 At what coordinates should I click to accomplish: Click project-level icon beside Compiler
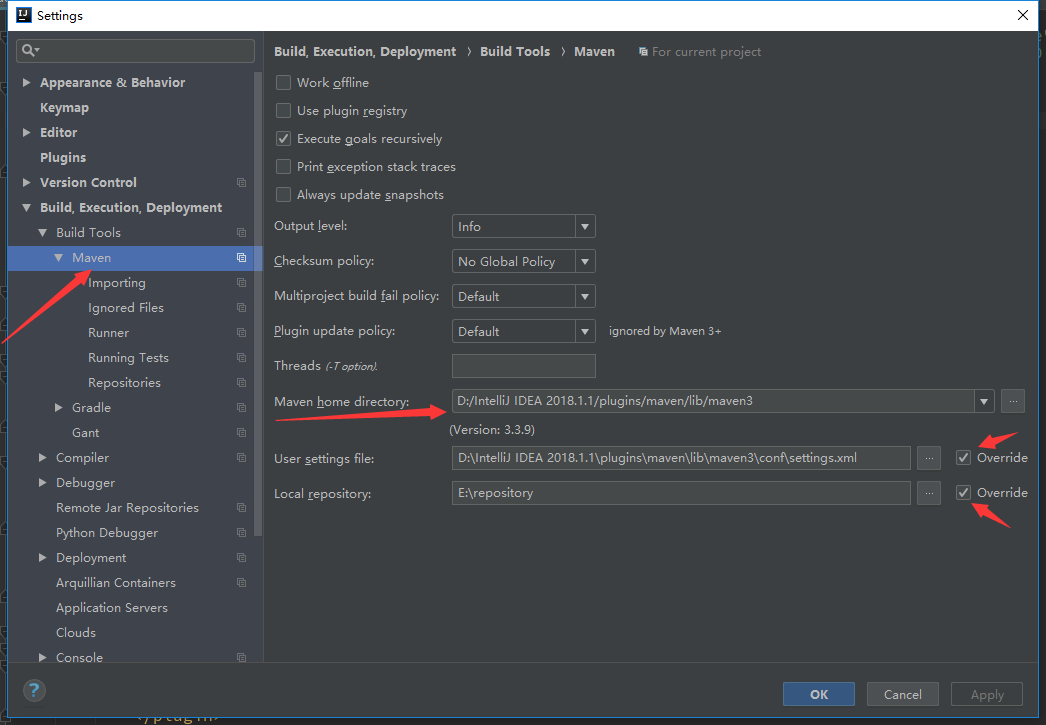(x=241, y=458)
